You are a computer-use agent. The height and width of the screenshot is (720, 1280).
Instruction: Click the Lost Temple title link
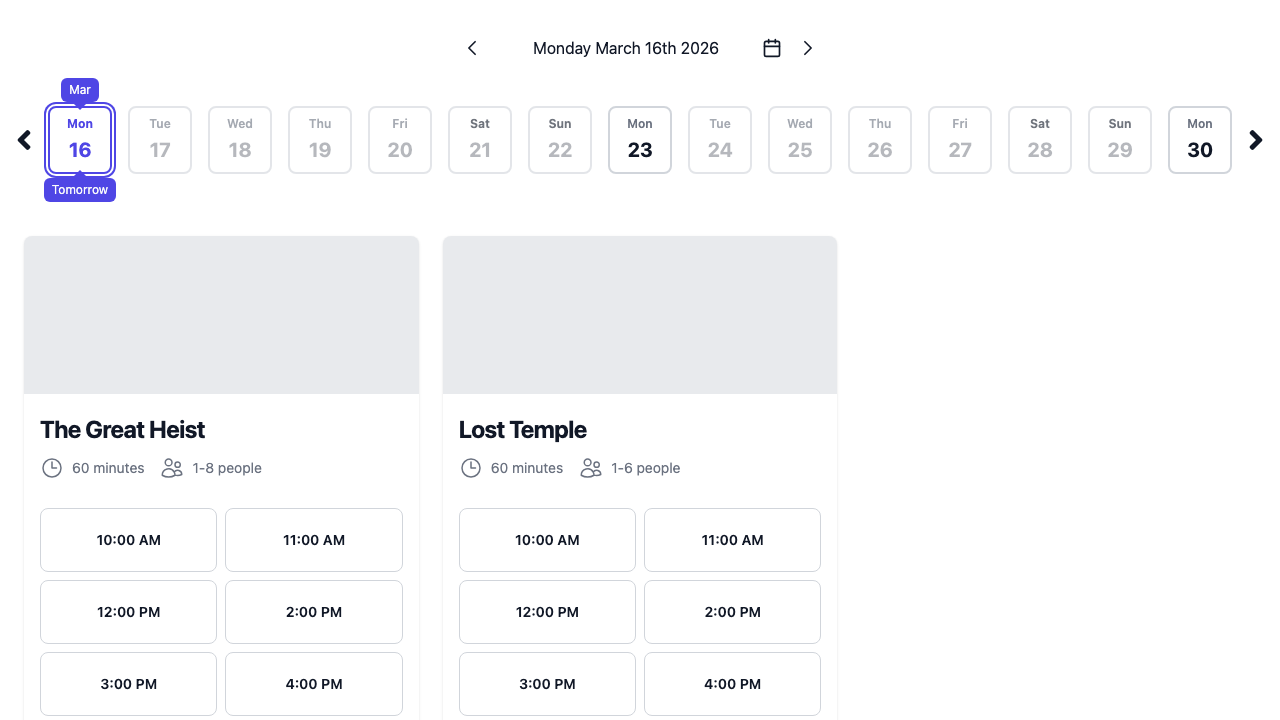pos(522,429)
